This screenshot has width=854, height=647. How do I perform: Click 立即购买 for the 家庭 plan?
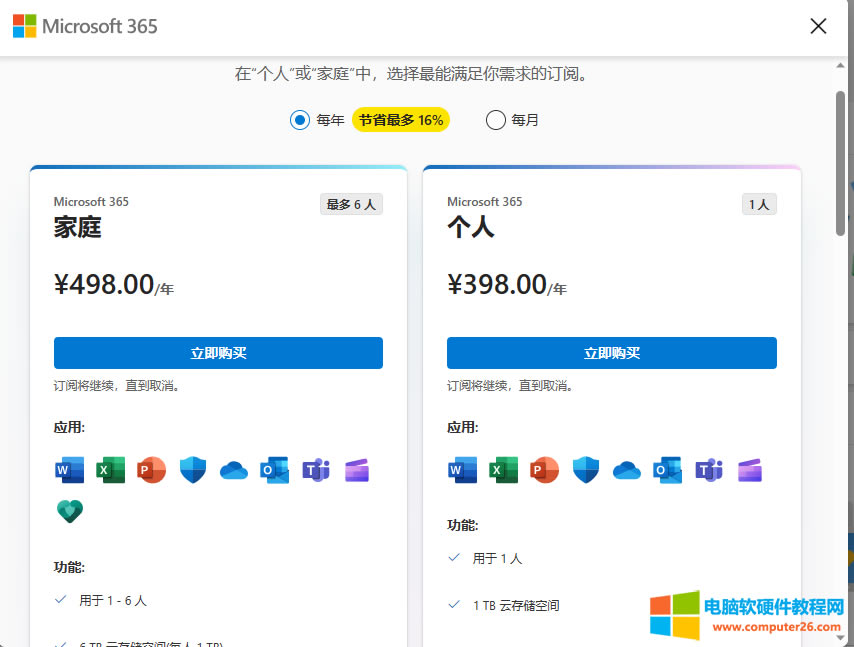pos(218,353)
